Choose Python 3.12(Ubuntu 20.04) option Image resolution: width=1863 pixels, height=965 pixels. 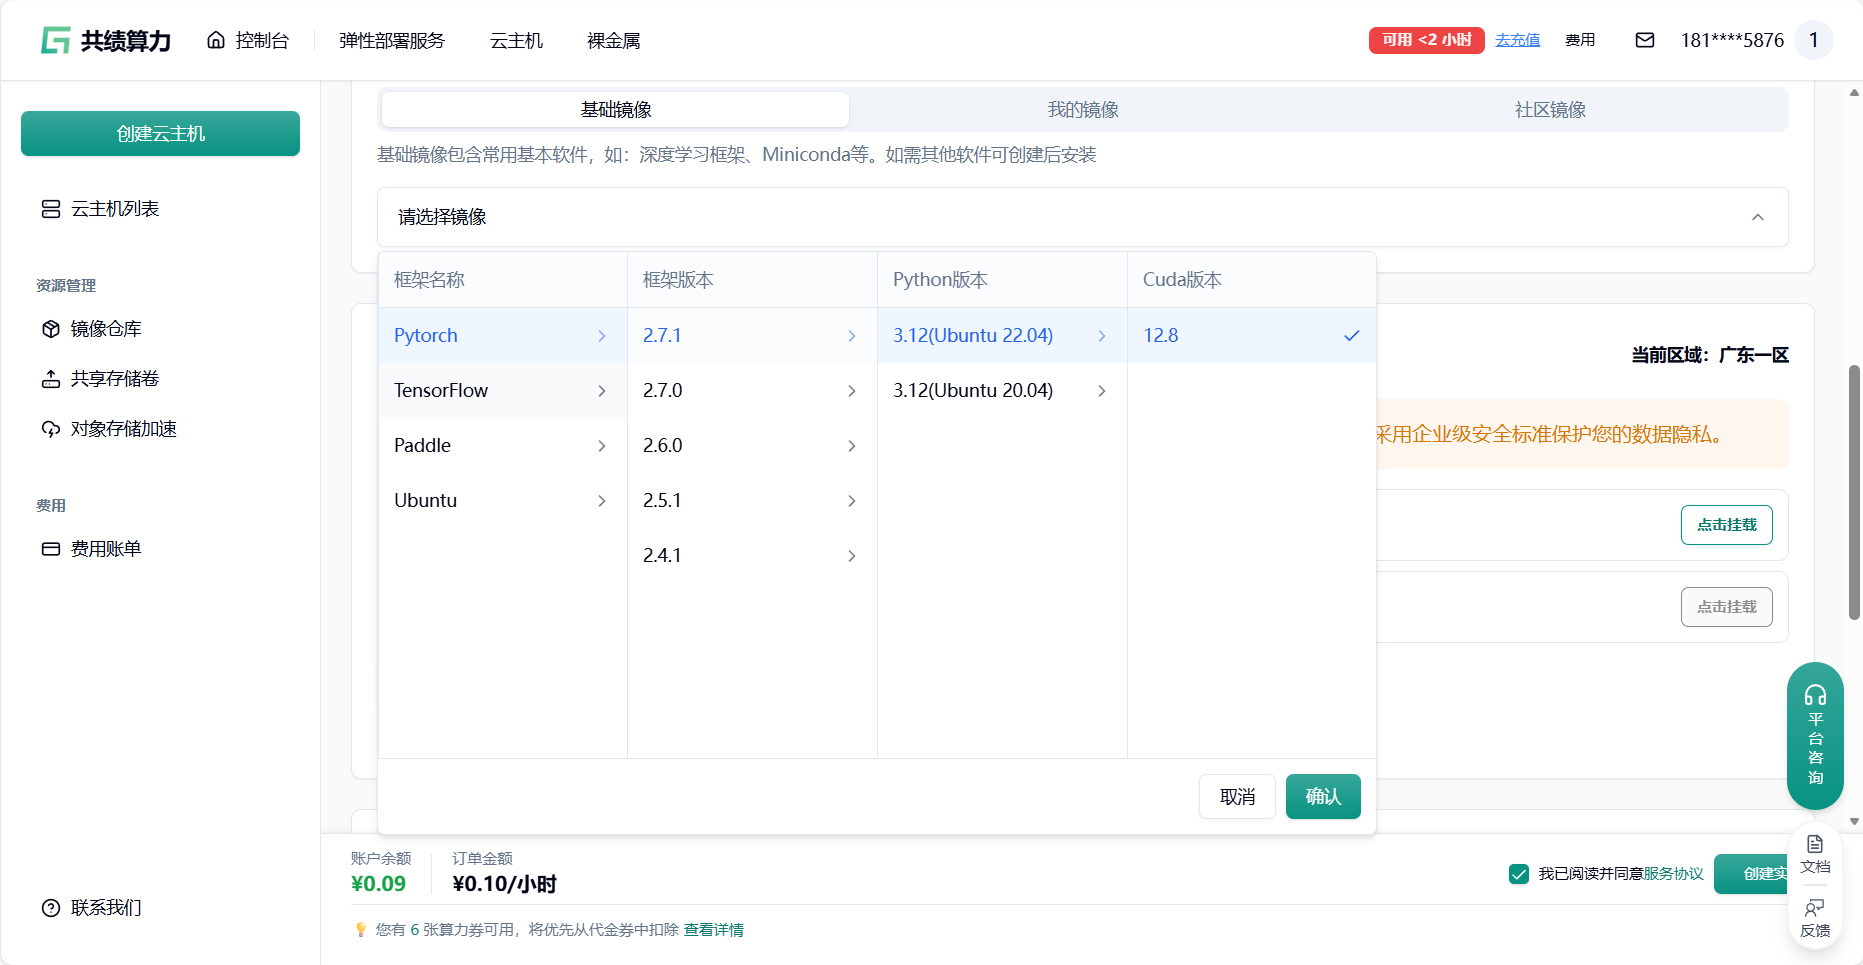(x=1000, y=390)
